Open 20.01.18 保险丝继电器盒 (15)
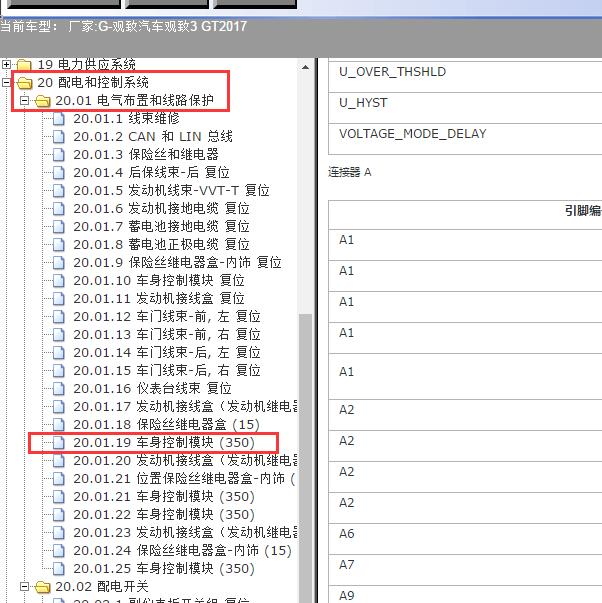 coord(167,425)
